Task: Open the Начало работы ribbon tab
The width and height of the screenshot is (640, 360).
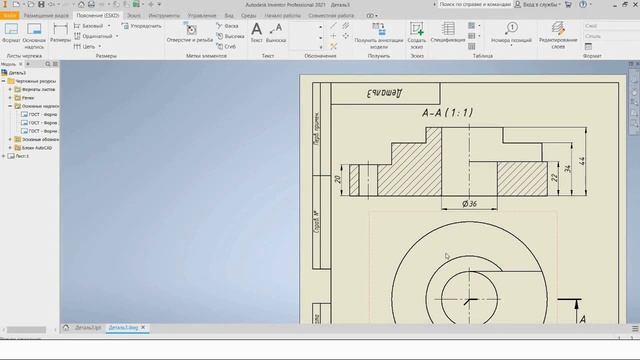Action: coord(282,16)
